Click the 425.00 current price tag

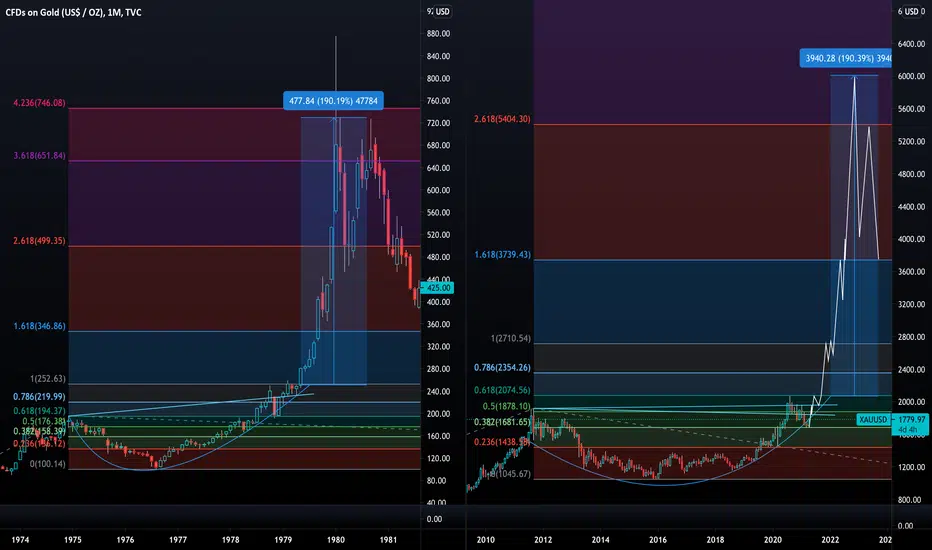(x=437, y=288)
